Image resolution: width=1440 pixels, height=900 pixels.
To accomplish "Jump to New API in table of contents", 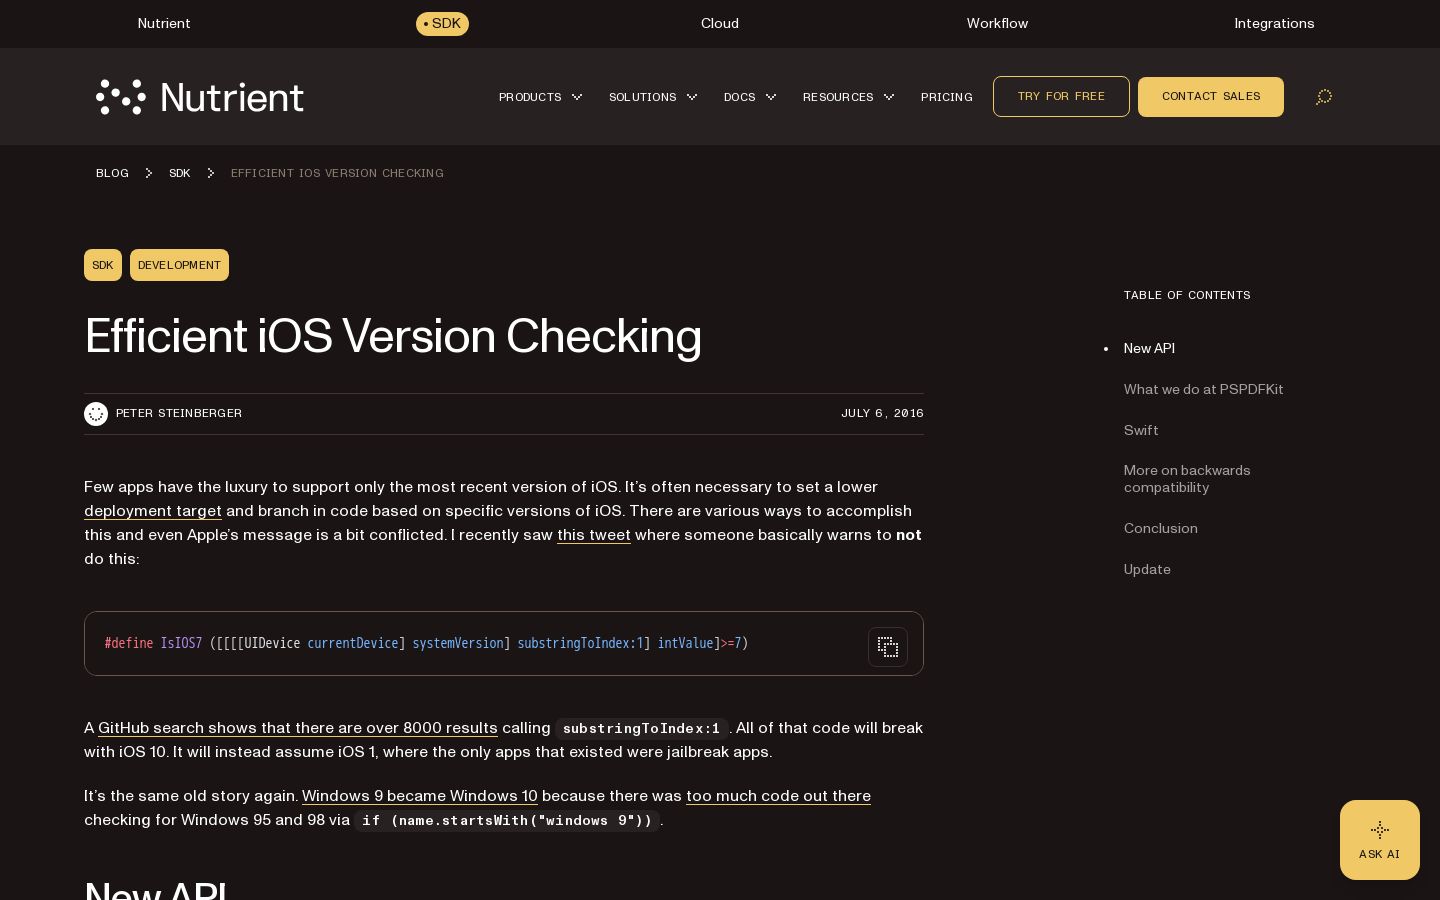I will pos(1149,348).
